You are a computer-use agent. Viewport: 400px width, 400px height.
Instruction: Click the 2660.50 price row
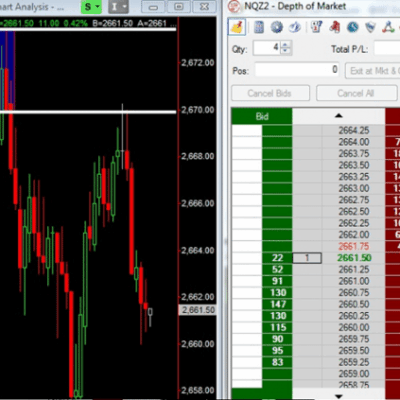pos(354,304)
